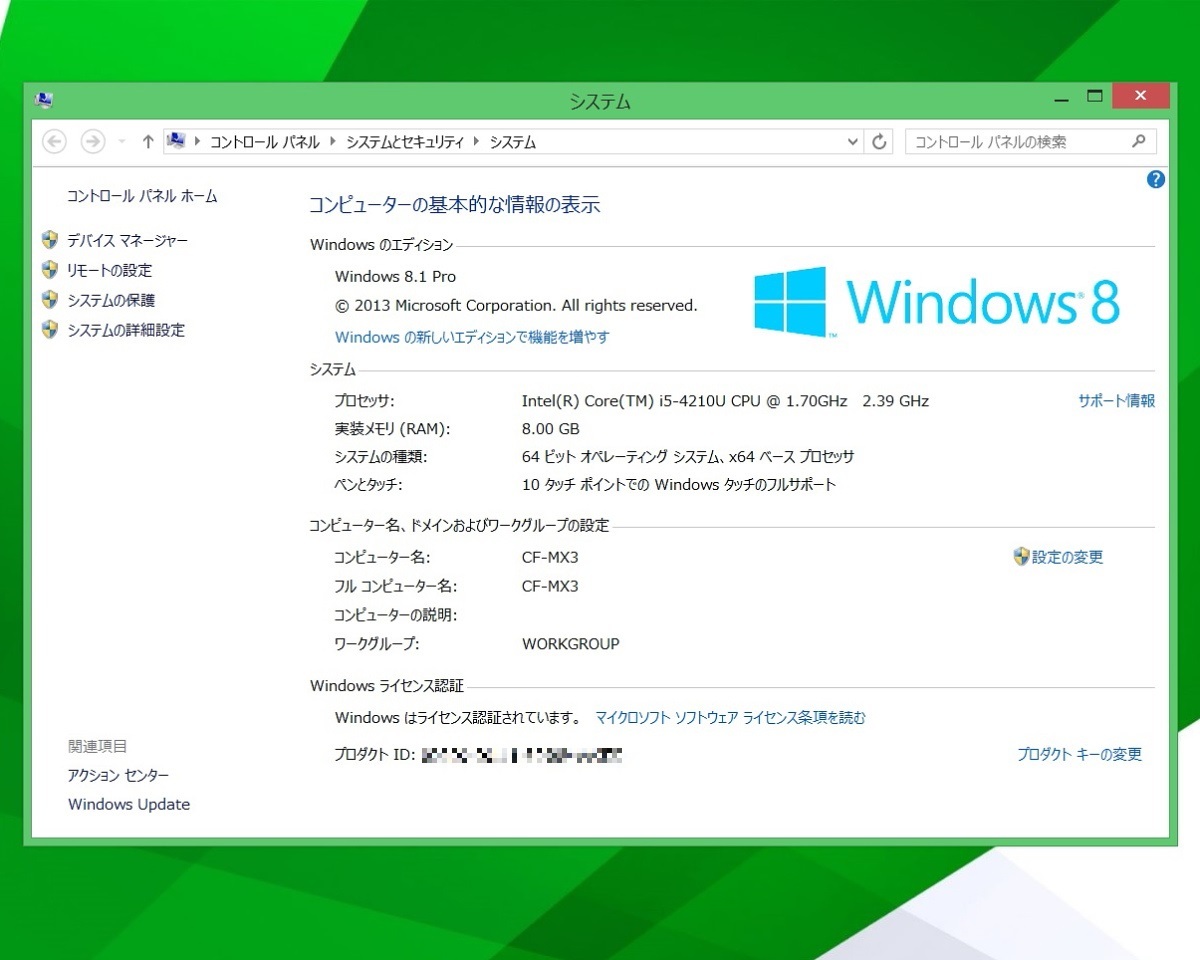Click the 10 タッチ ポイント pen and touch value
Viewport: 1200px width, 960px height.
(679, 485)
